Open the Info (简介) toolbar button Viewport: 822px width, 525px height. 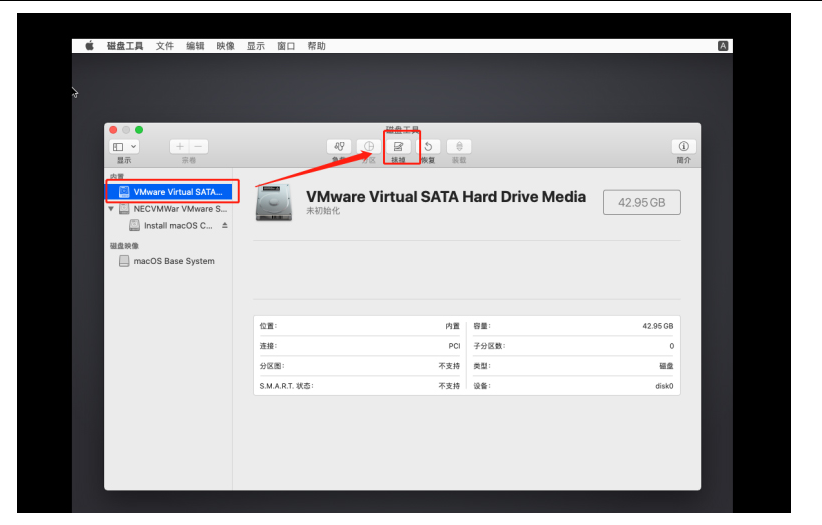(683, 147)
